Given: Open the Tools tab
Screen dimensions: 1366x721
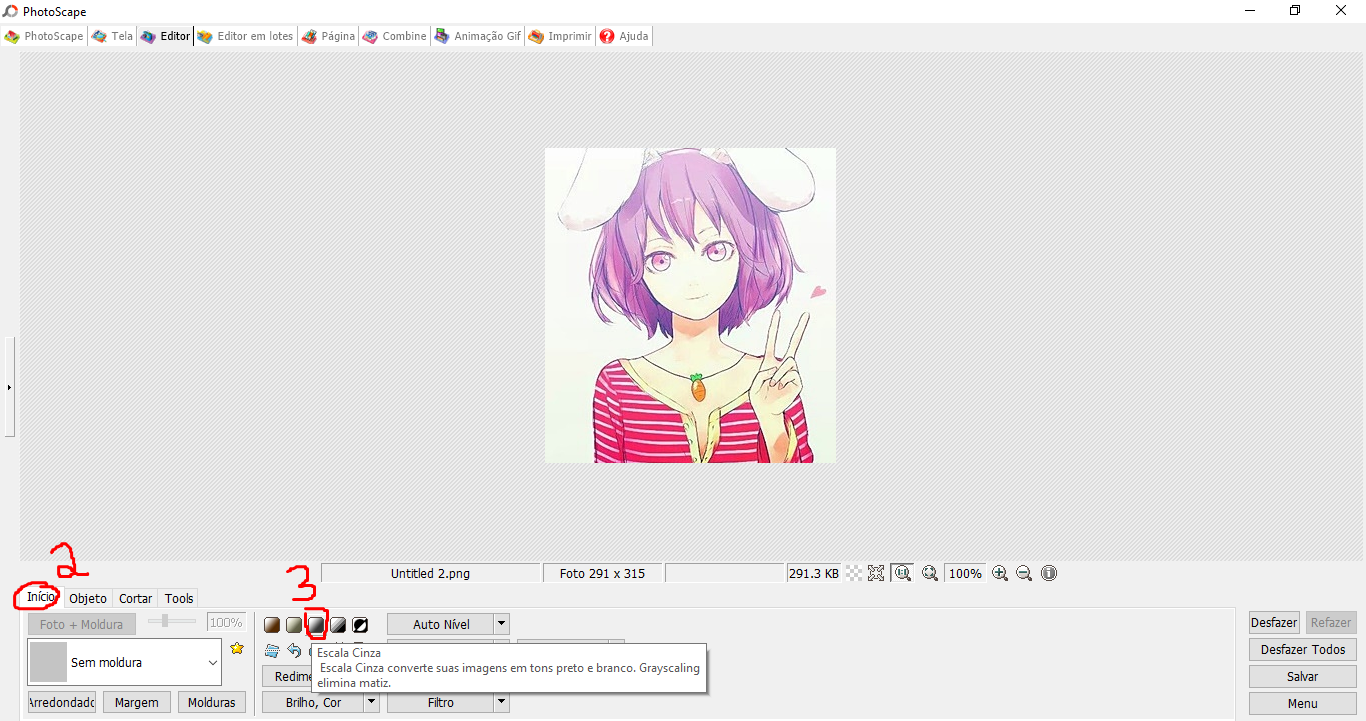Looking at the screenshot, I should (179, 598).
